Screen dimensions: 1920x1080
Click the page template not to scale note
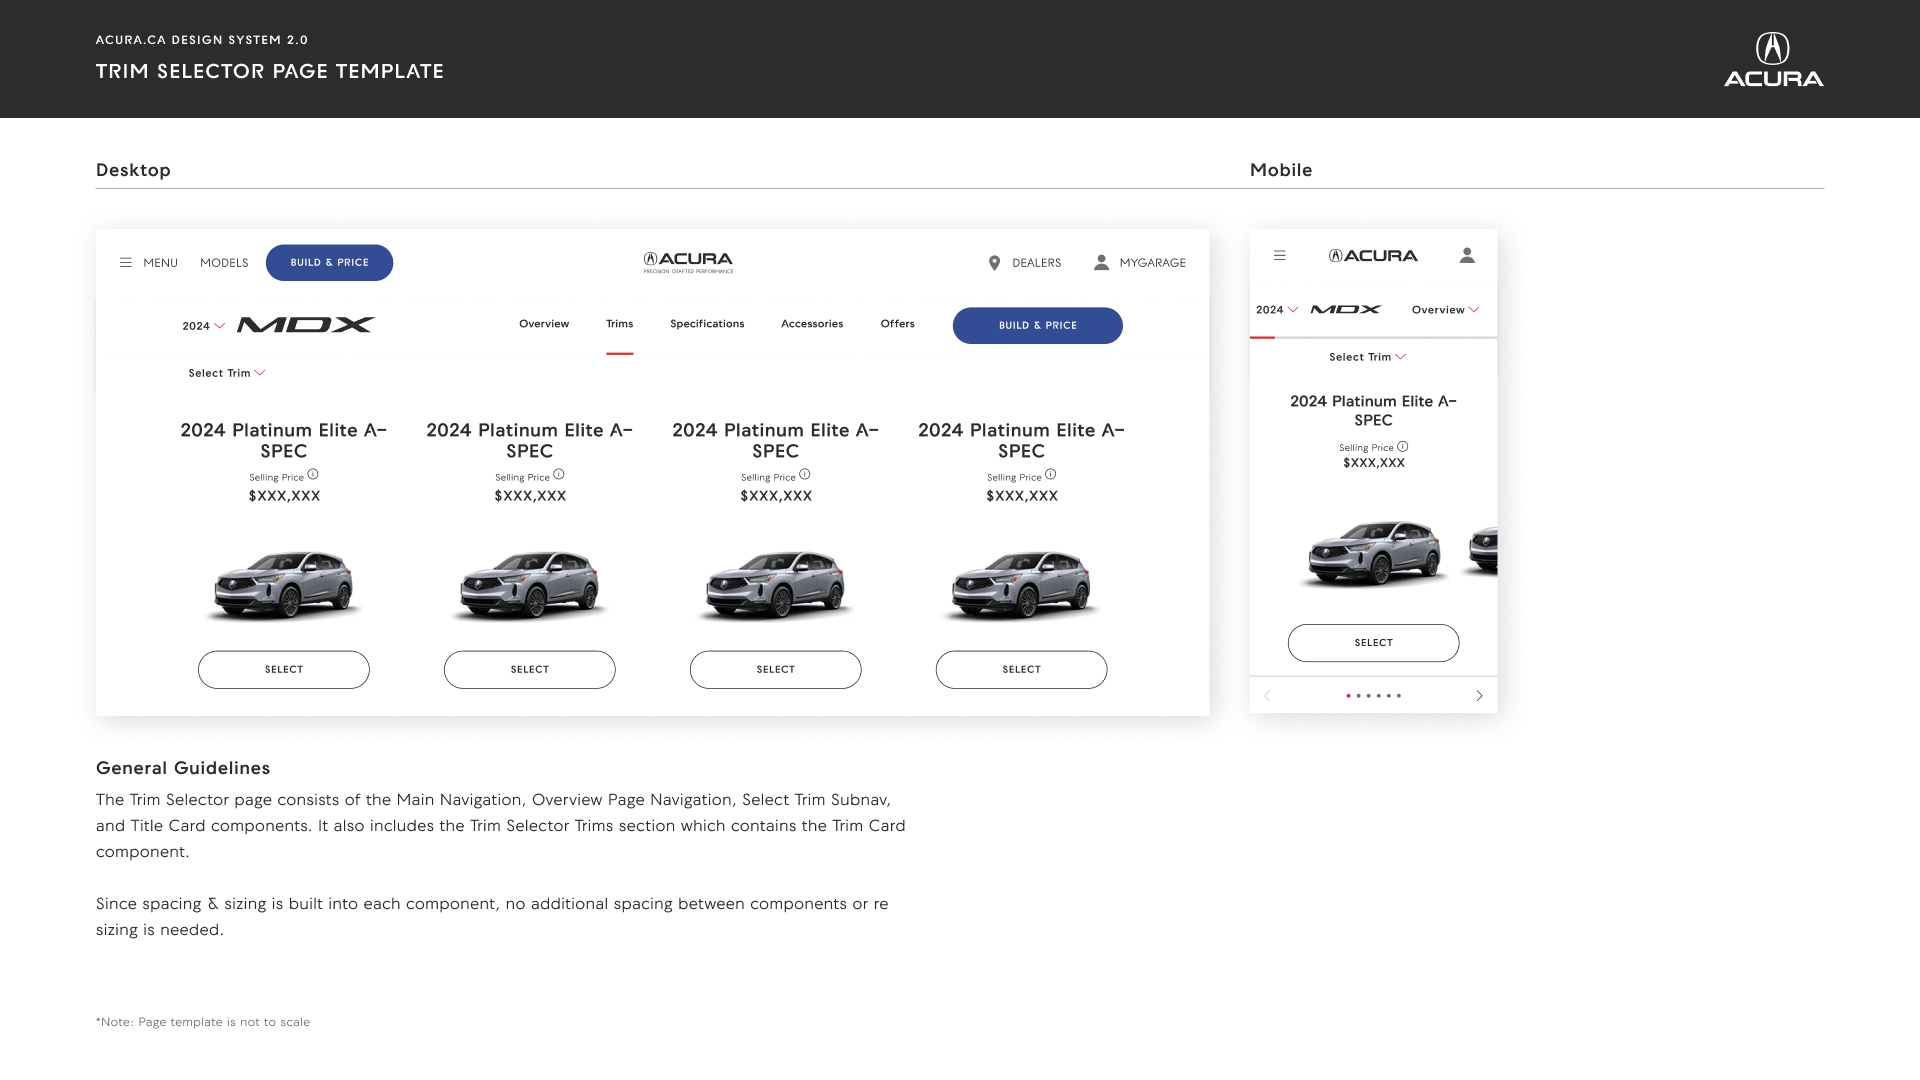pos(203,1022)
